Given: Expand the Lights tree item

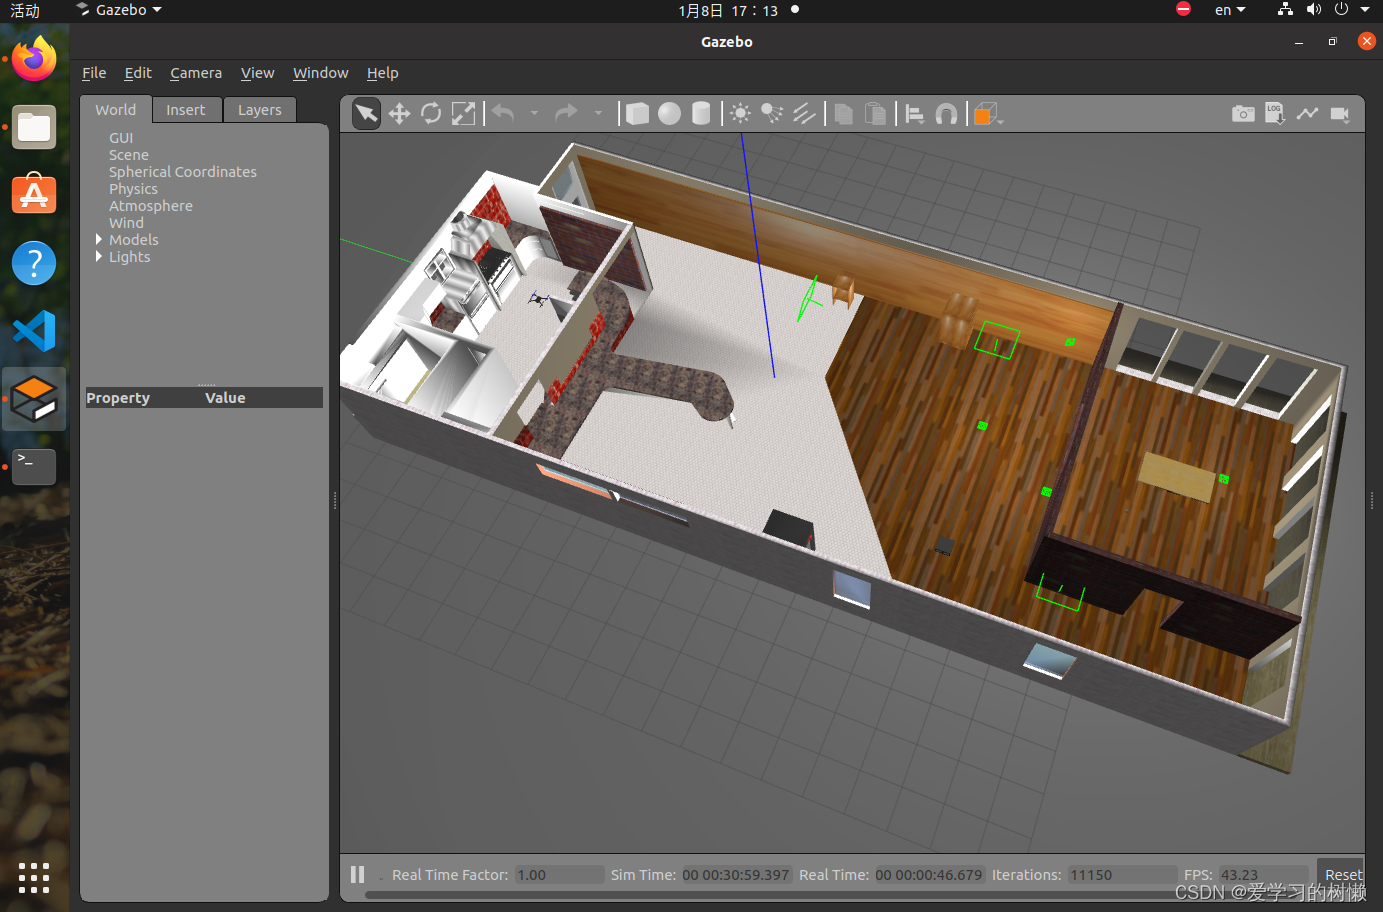Looking at the screenshot, I should (99, 257).
